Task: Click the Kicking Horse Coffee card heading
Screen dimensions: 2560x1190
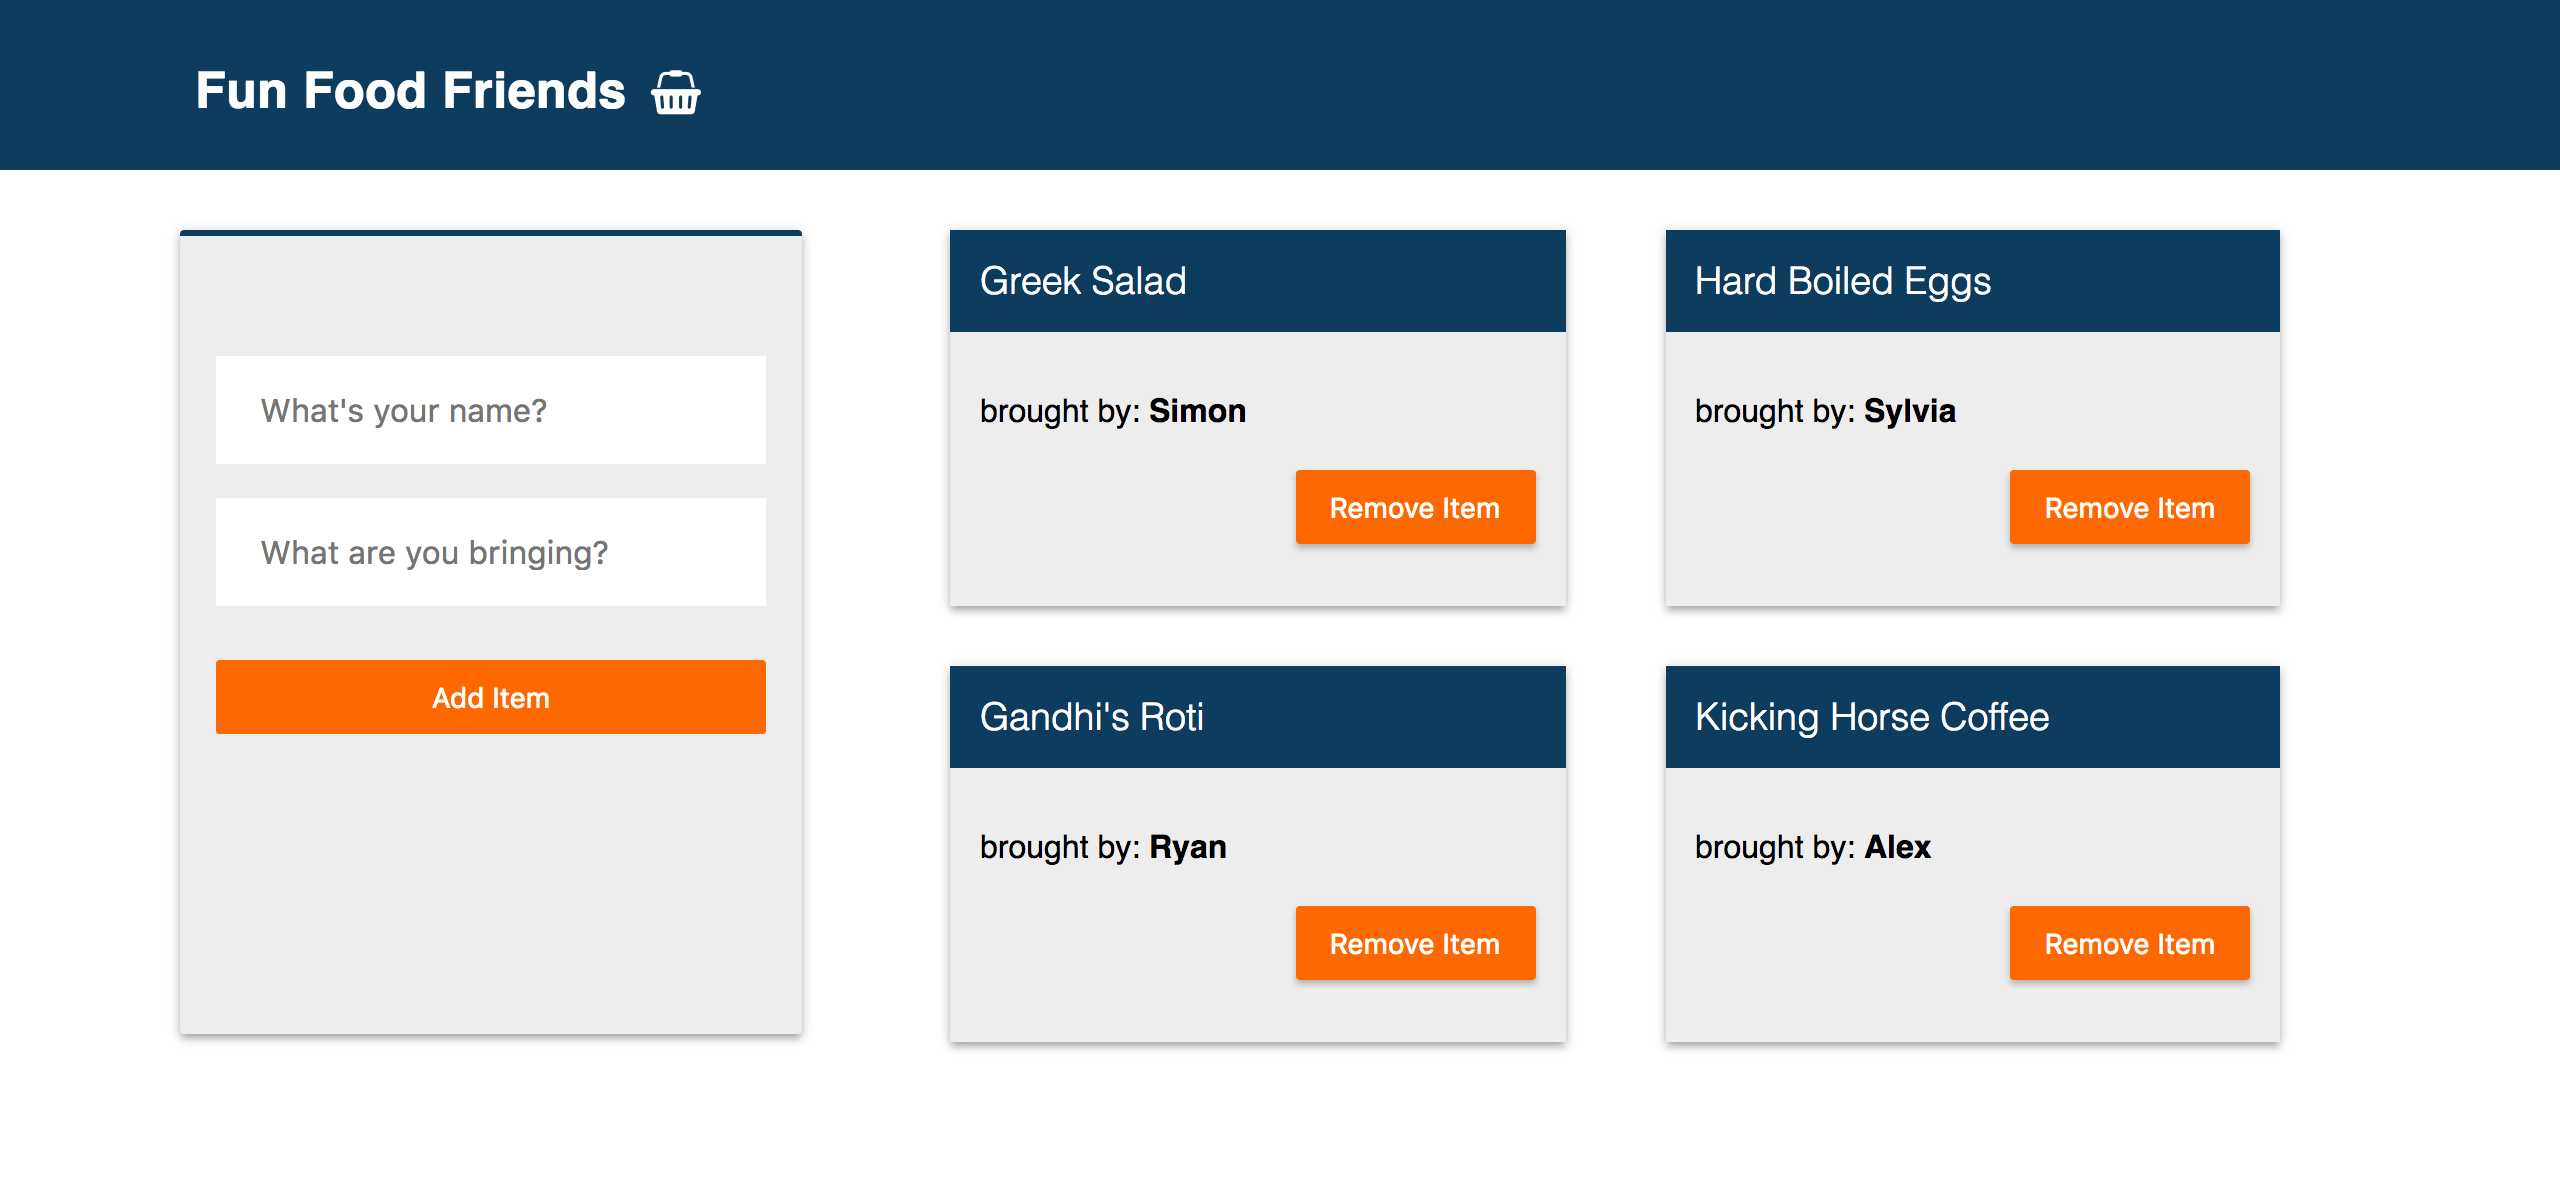Action: (1872, 717)
